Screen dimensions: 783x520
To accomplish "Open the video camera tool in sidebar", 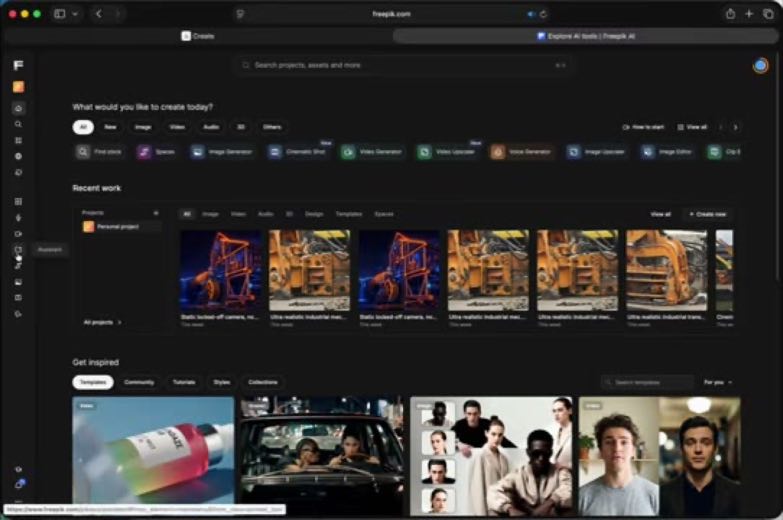I will point(18,233).
